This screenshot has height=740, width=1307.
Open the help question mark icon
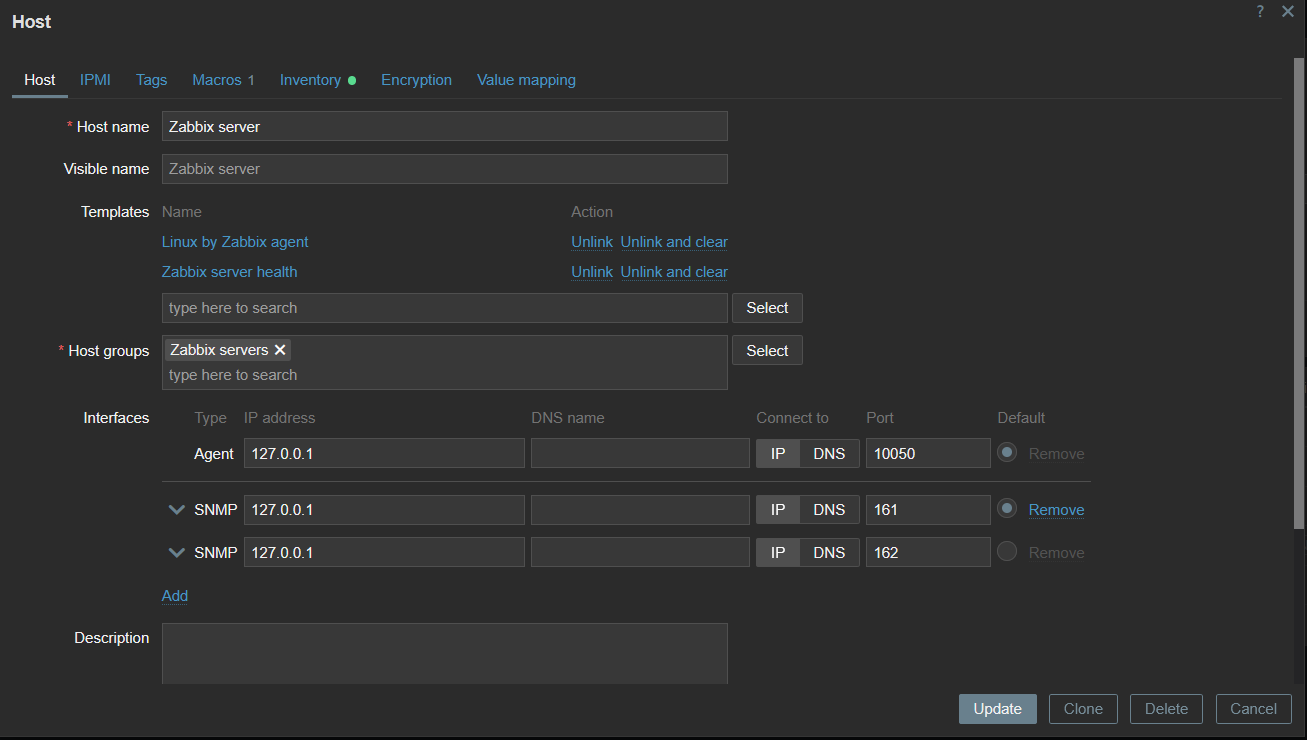tap(1260, 11)
